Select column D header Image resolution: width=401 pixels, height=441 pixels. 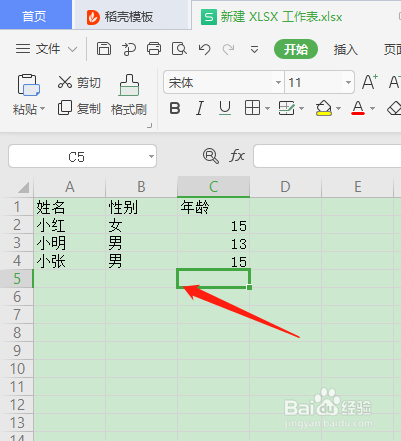pyautogui.click(x=285, y=187)
